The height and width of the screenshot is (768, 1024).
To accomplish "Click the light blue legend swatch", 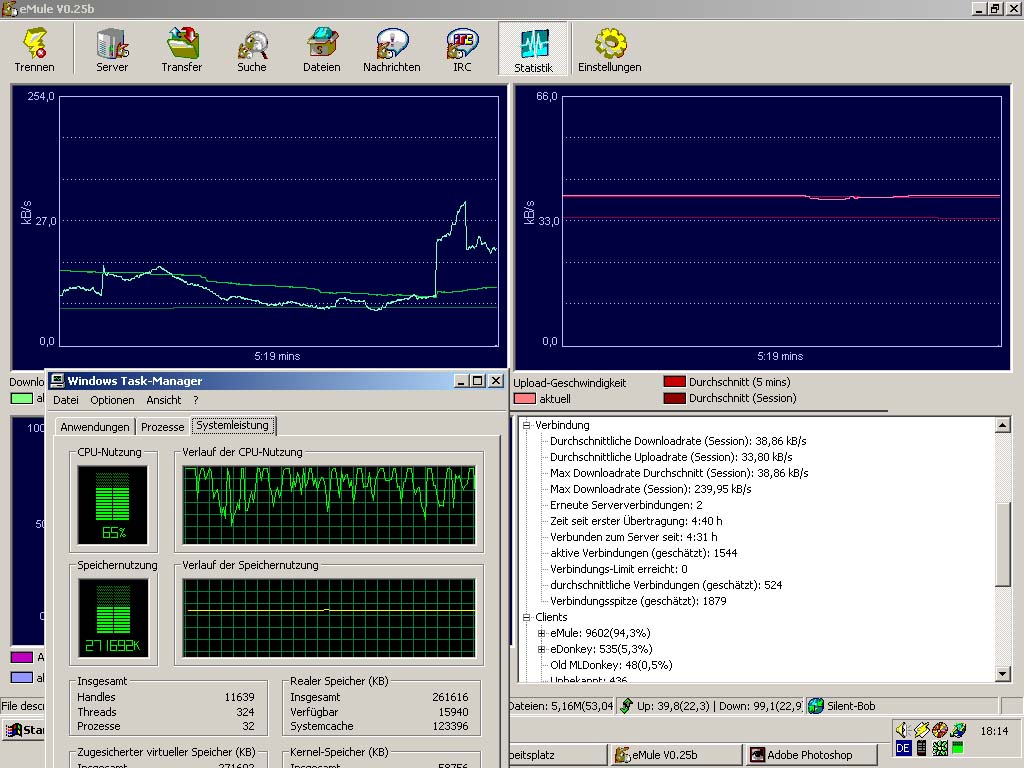I will click(22, 678).
